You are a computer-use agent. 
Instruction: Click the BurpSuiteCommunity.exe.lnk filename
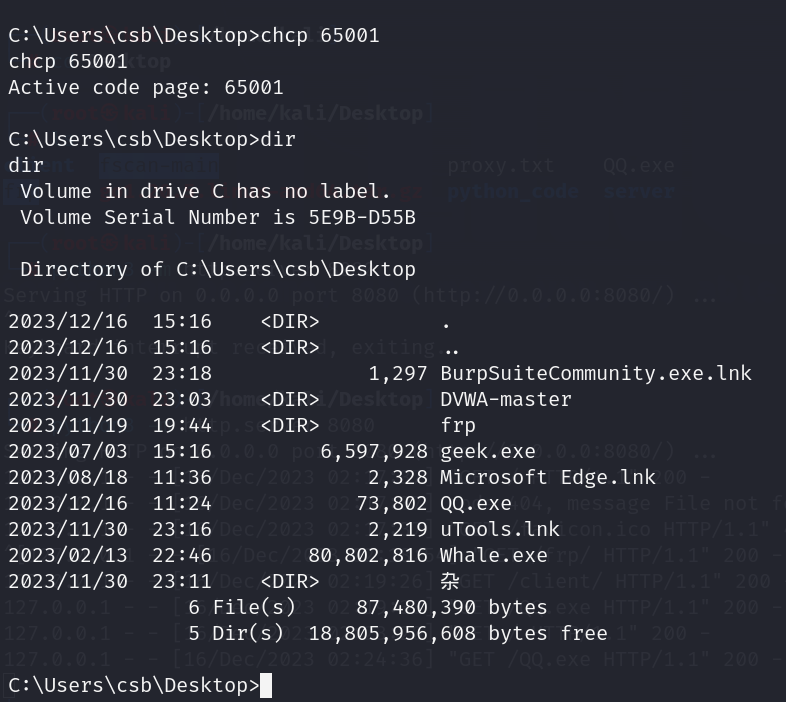[x=596, y=374]
